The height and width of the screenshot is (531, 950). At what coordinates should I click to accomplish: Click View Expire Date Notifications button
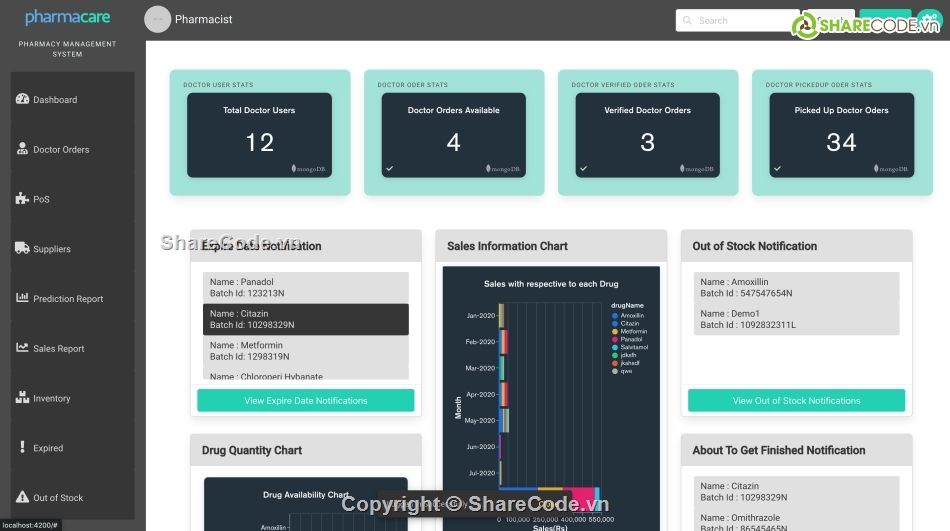[x=305, y=401]
